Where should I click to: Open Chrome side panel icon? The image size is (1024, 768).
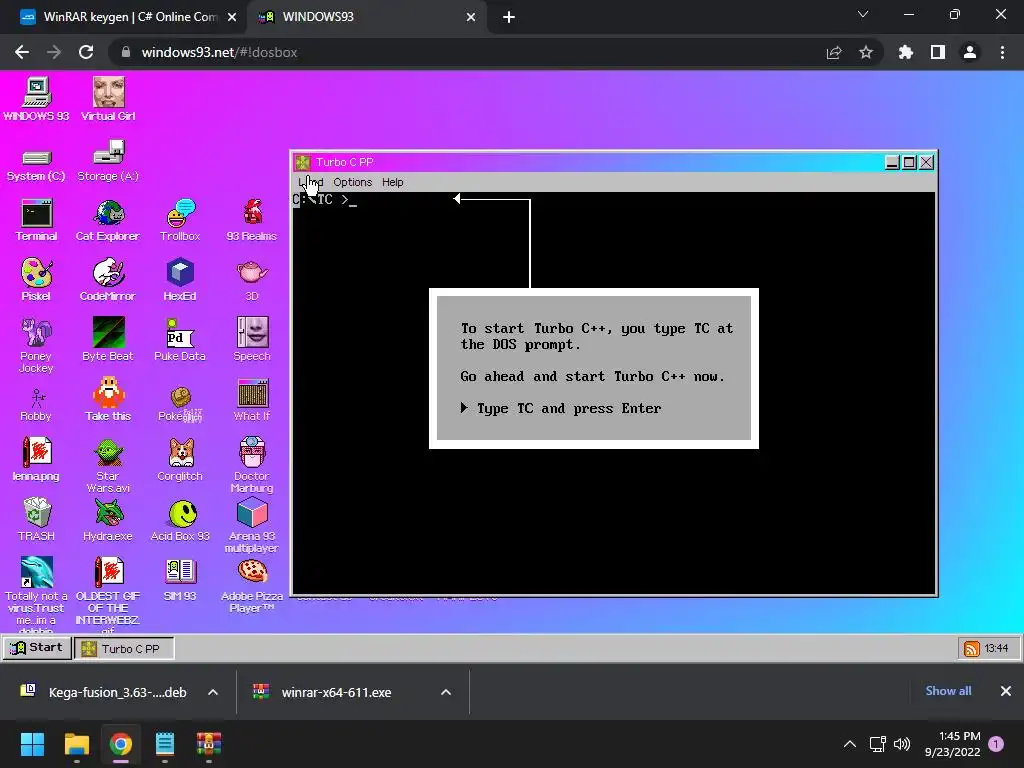click(x=938, y=52)
